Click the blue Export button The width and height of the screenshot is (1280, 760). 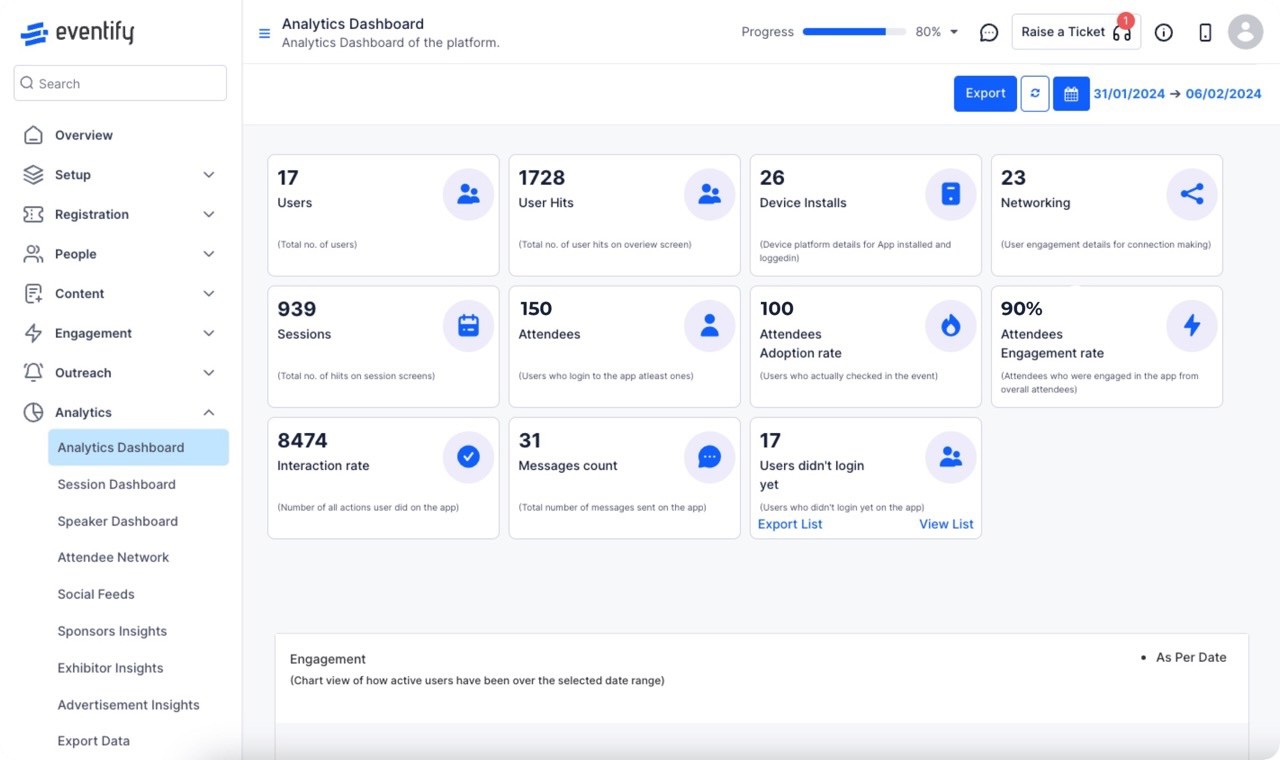pyautogui.click(x=985, y=93)
